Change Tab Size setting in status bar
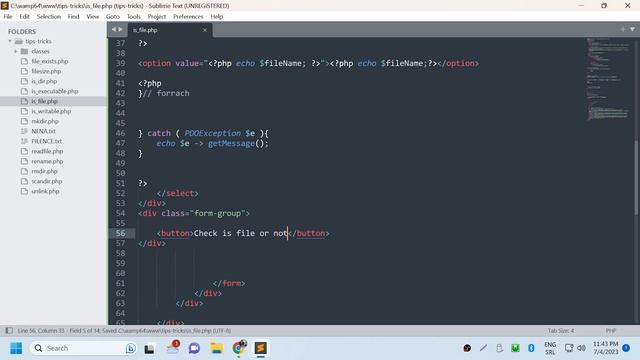 click(561, 331)
